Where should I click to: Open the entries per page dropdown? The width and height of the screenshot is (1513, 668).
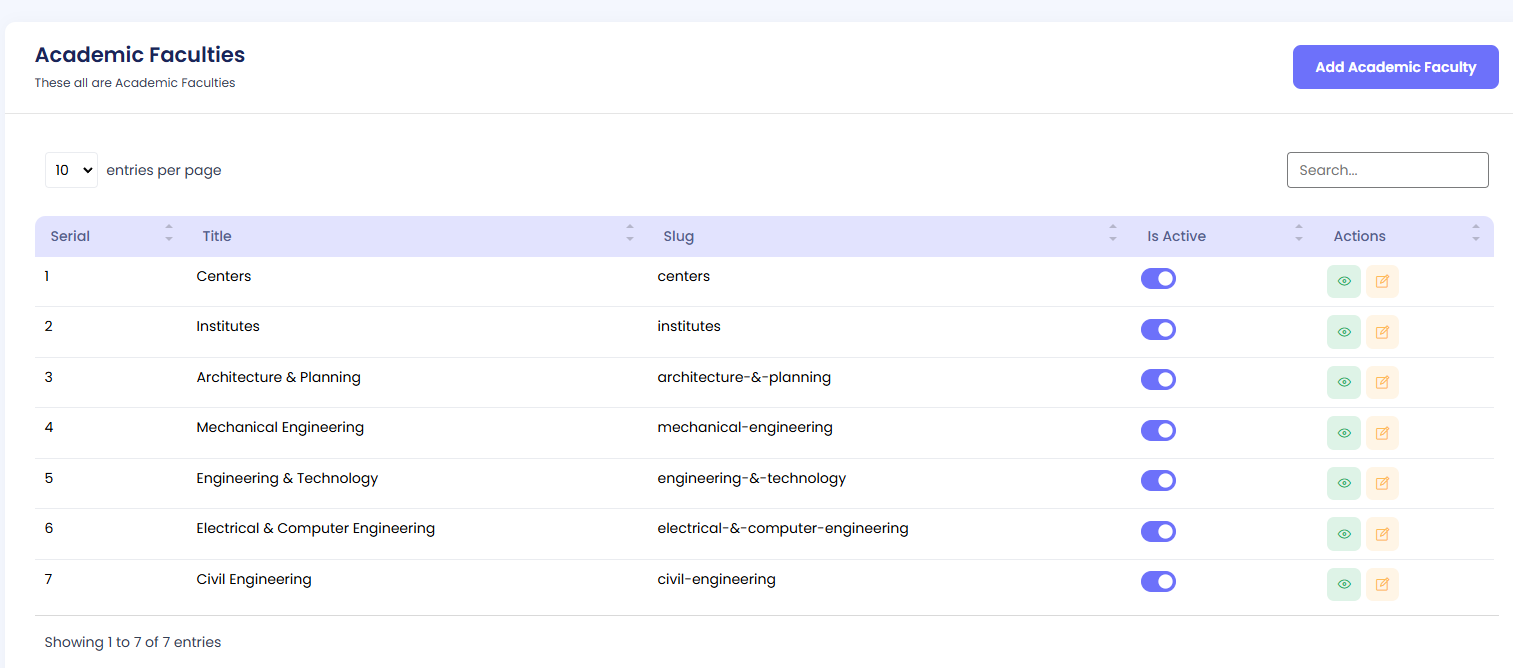[72, 170]
